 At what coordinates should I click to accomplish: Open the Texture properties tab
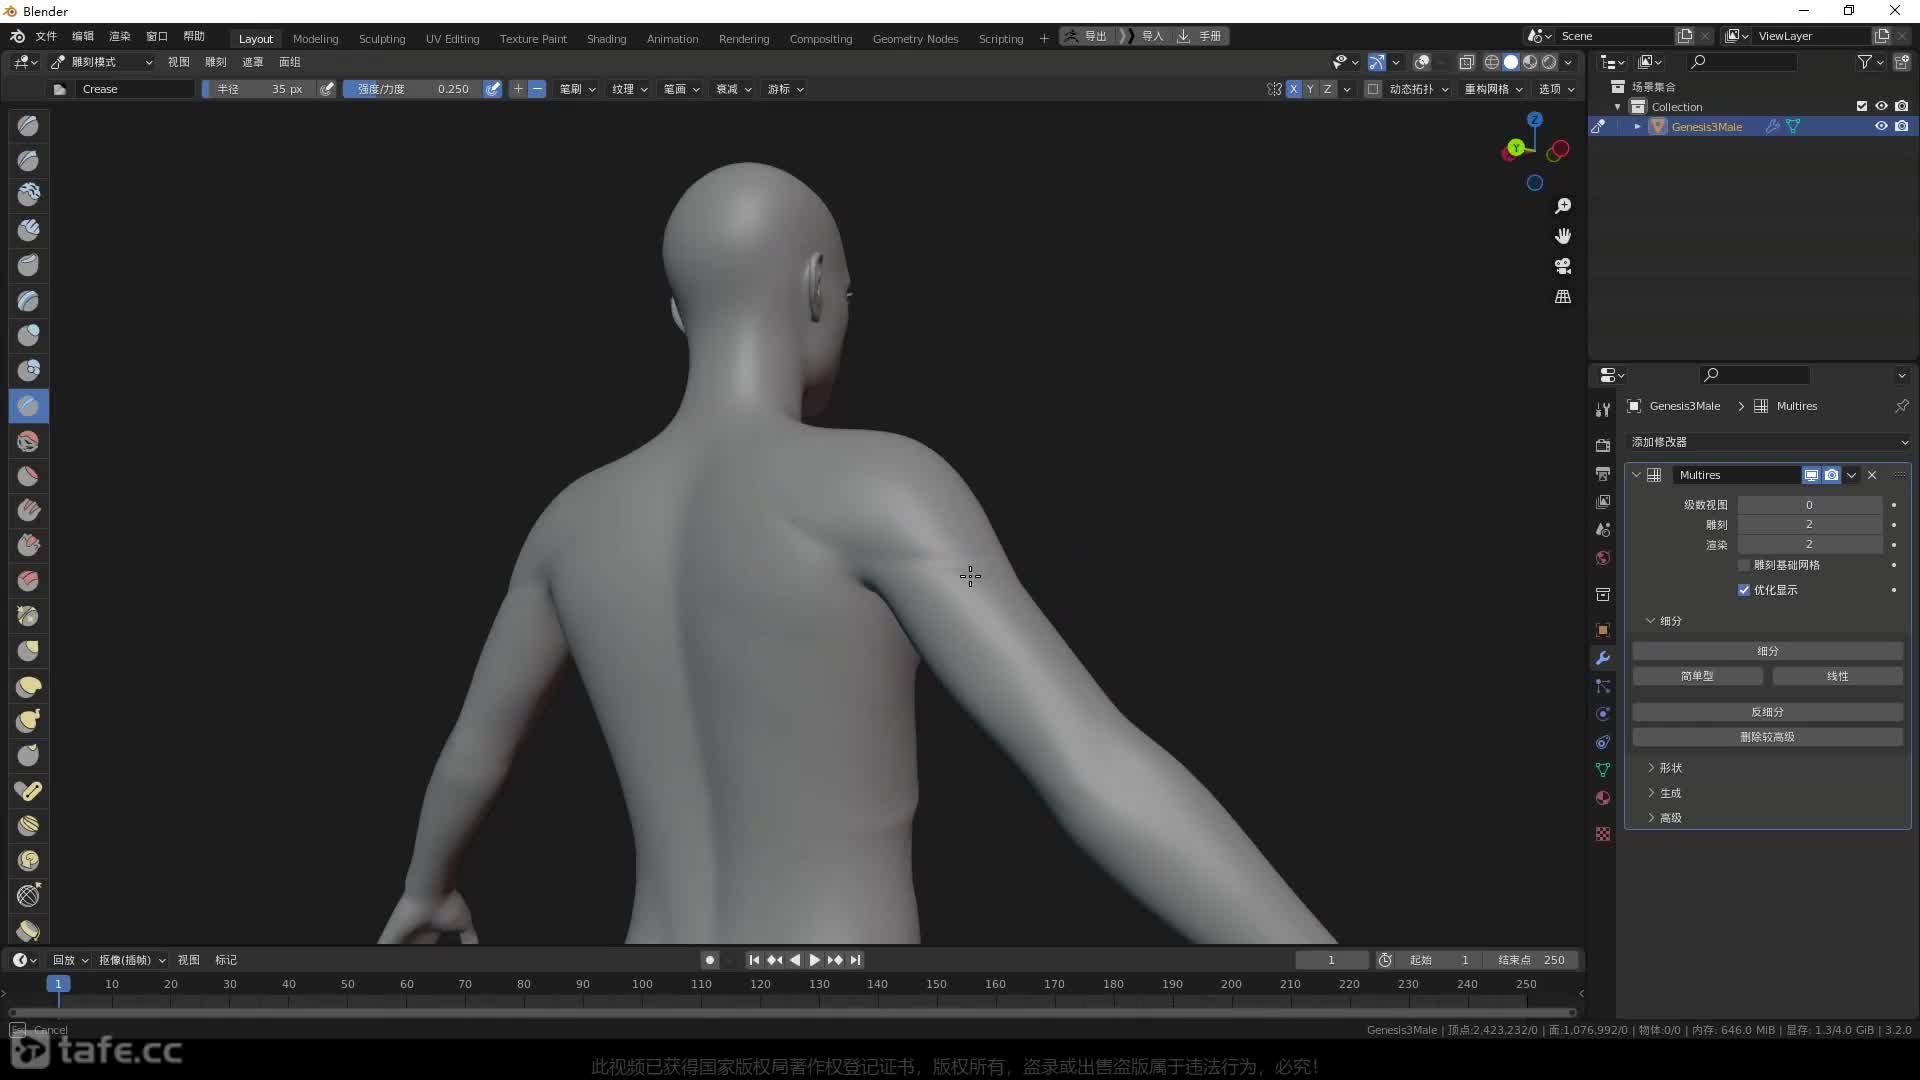1603,834
